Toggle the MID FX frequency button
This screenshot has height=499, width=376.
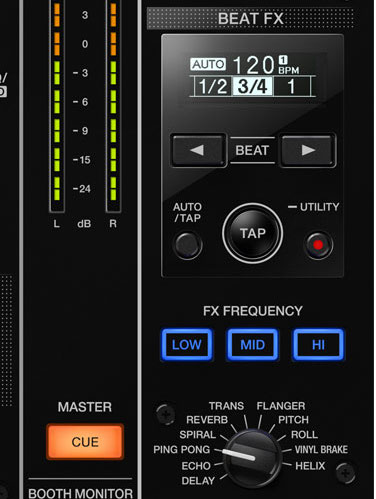pos(252,345)
